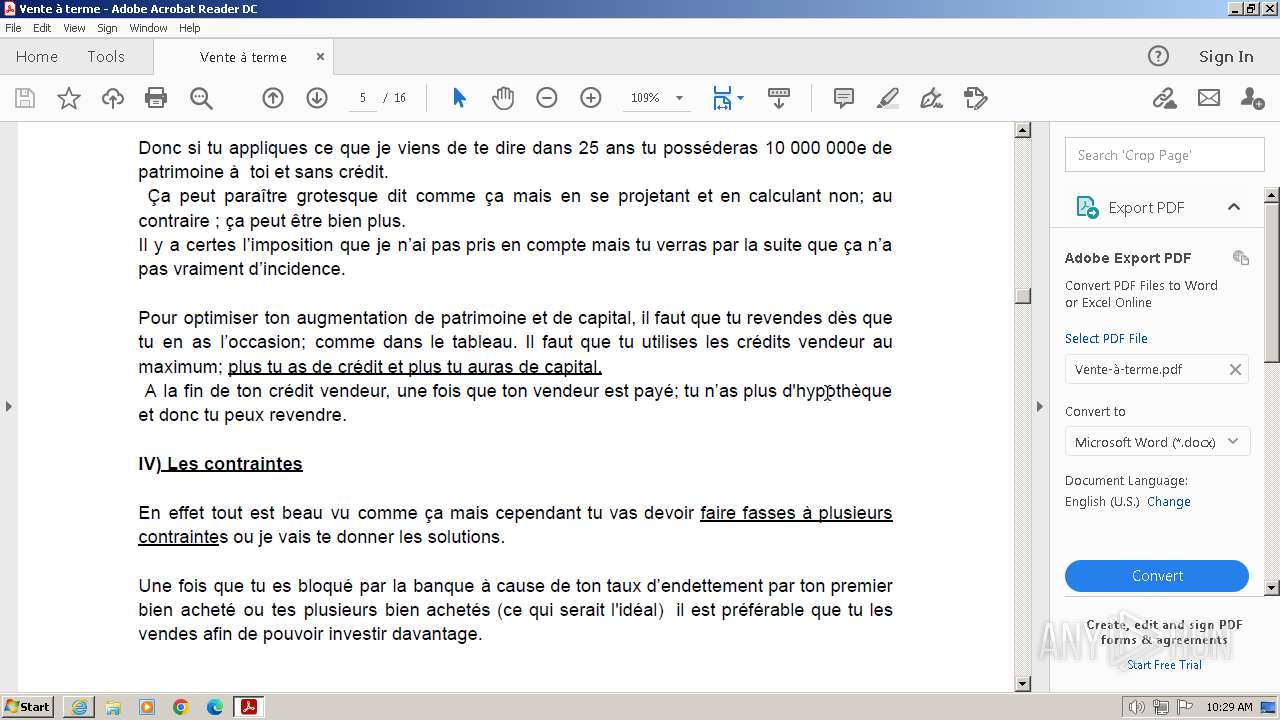
Task: Select the highlight text tool
Action: pos(888,98)
